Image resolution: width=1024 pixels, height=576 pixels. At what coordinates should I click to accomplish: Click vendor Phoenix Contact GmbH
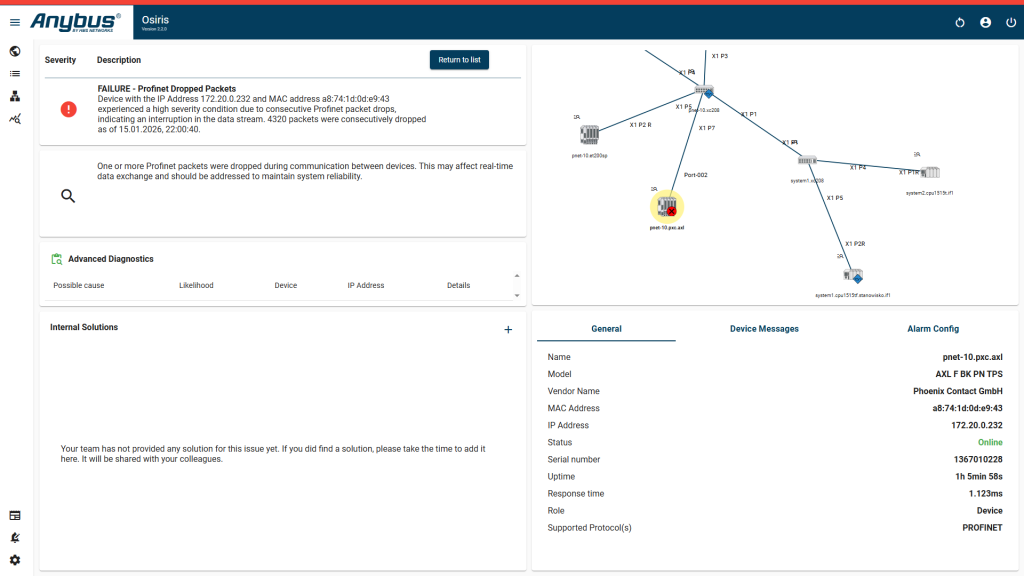click(957, 391)
